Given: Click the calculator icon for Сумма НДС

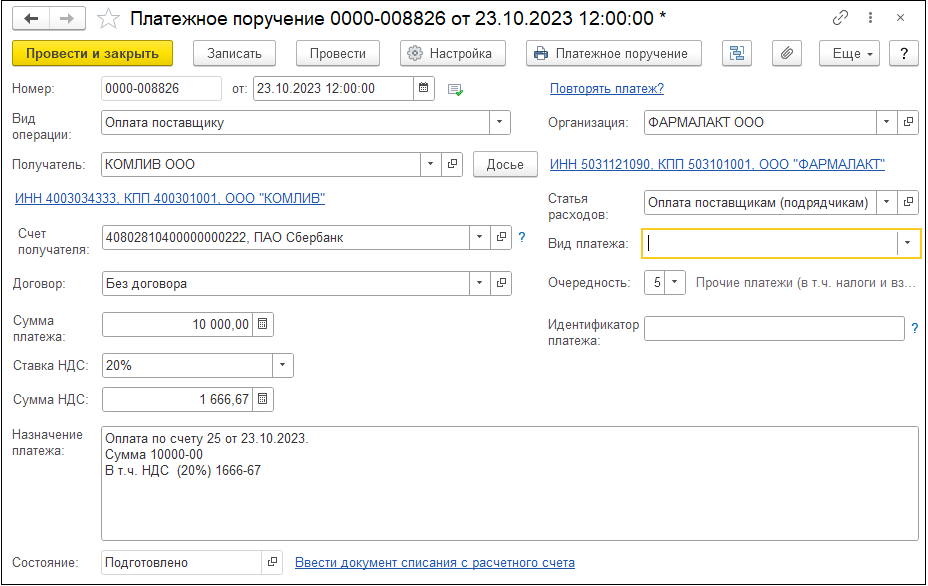Looking at the screenshot, I should [263, 400].
